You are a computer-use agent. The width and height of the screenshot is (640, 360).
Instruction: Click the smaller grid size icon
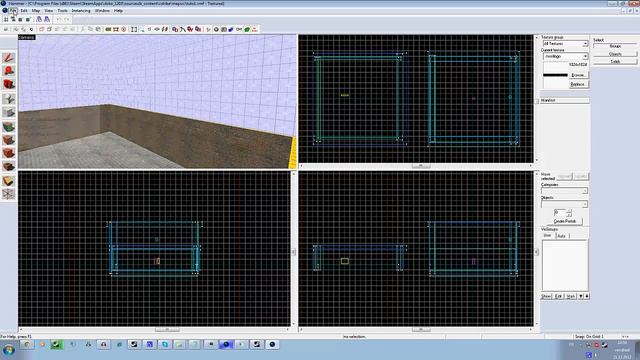tap(20, 19)
